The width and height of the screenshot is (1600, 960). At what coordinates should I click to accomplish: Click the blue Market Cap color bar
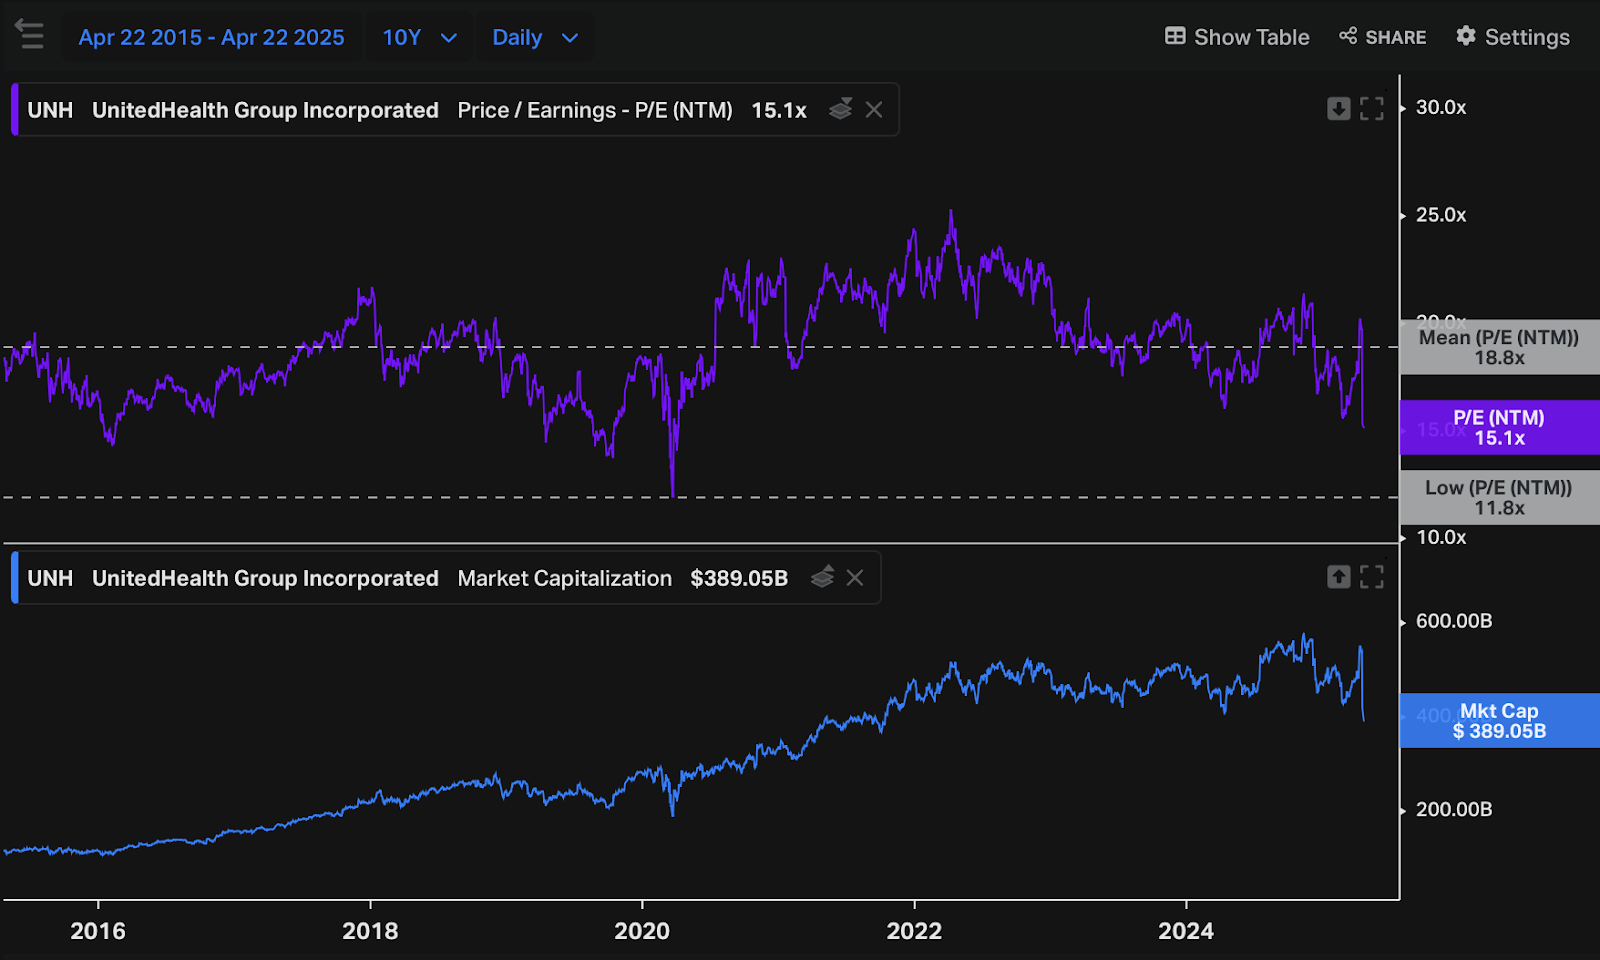[x=15, y=578]
